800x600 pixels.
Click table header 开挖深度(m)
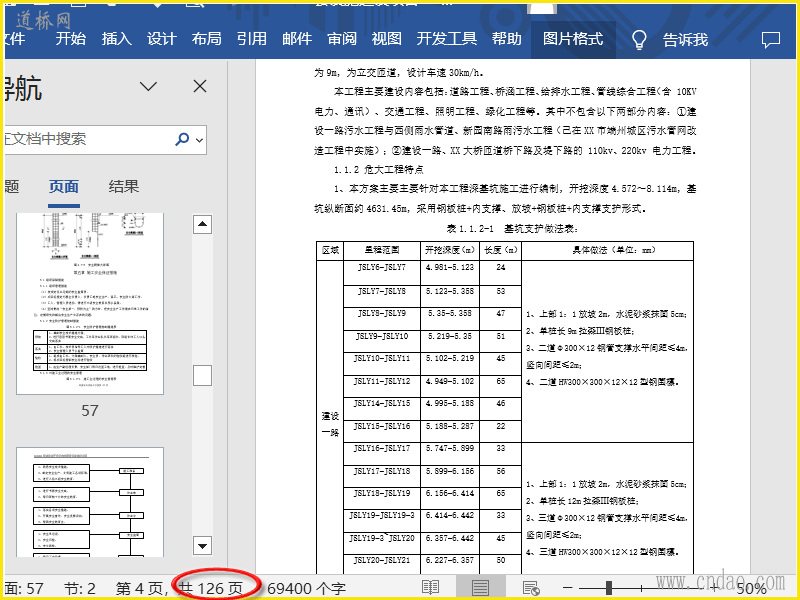[449, 250]
